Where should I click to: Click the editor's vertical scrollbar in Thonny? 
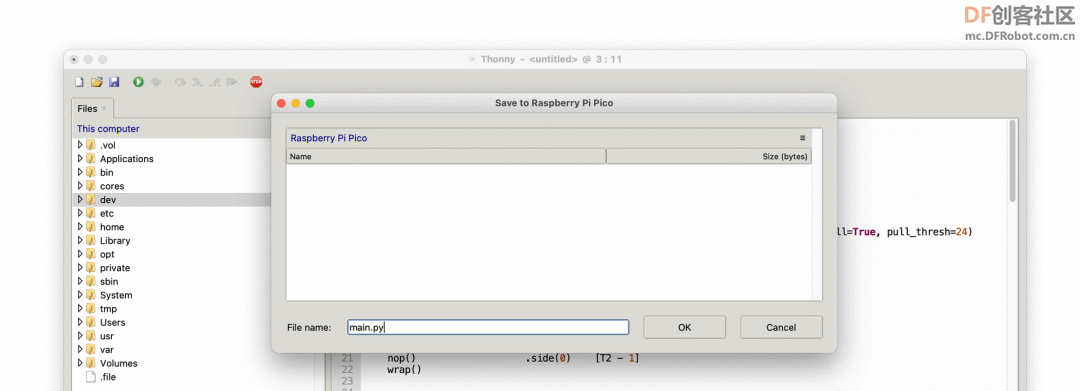[1012, 162]
